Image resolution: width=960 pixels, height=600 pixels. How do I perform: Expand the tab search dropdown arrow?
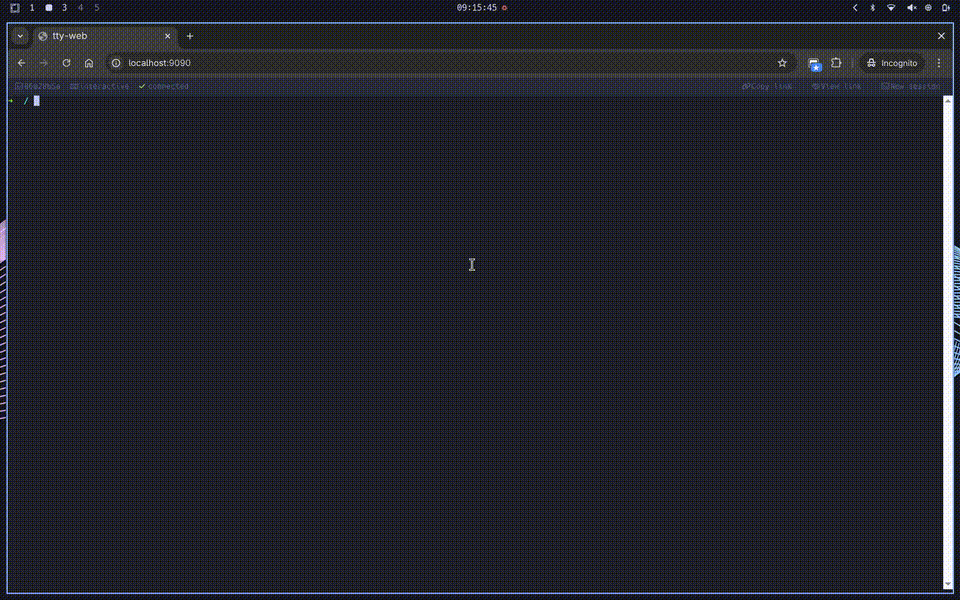pos(20,36)
